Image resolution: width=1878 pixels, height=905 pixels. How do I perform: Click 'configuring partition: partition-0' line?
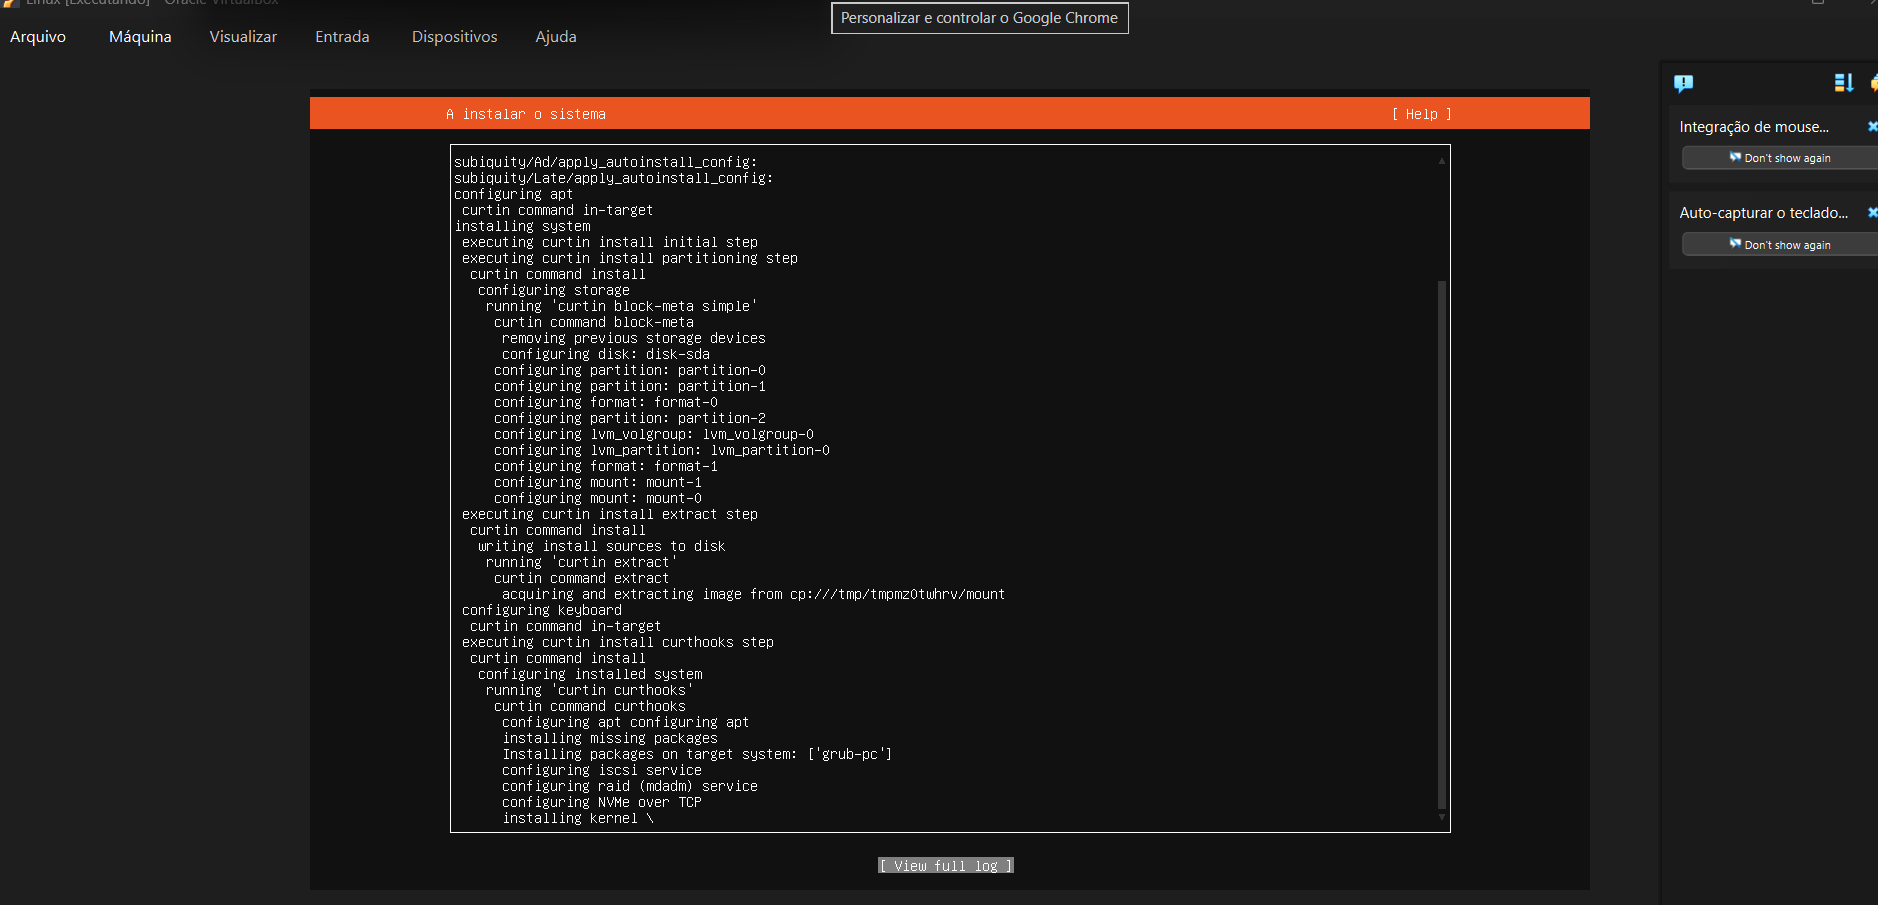[630, 370]
